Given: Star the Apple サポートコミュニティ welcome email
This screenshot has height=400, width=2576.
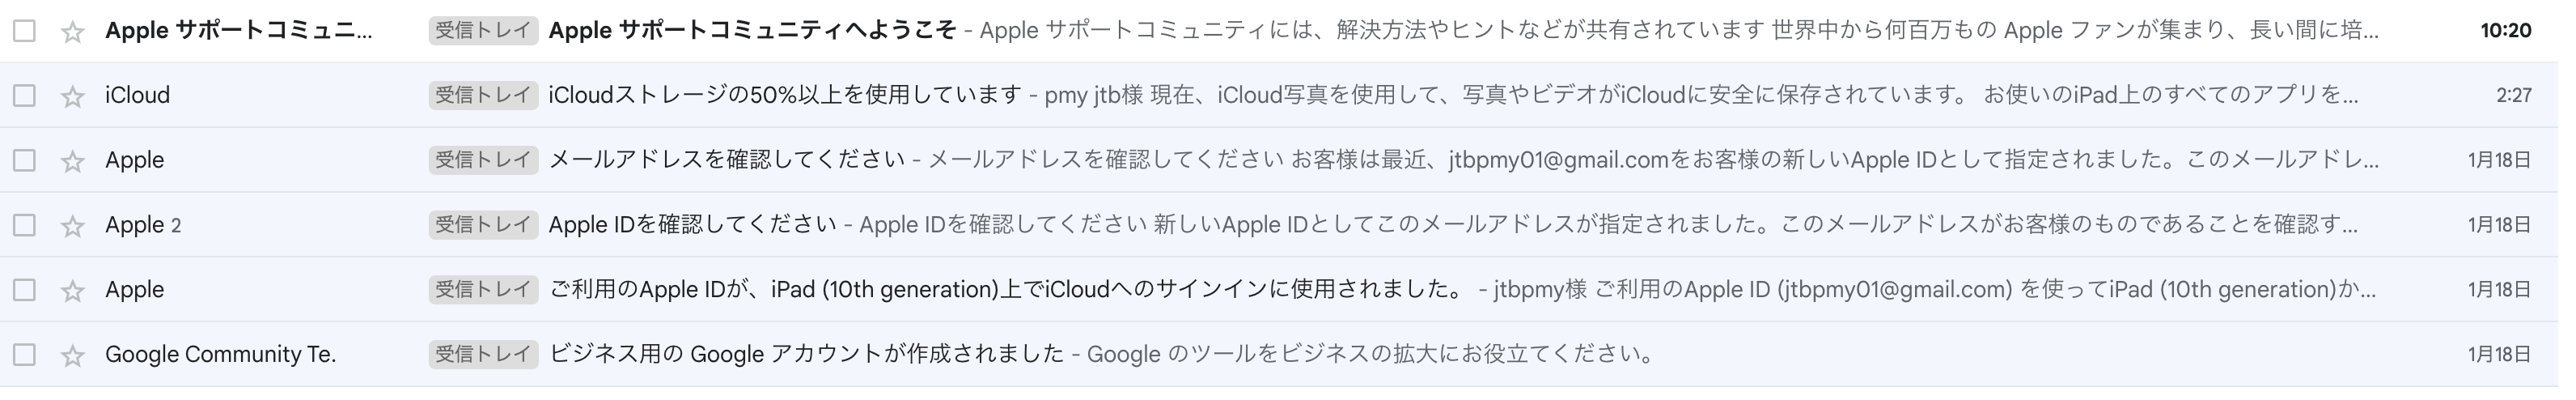Looking at the screenshot, I should tap(72, 32).
